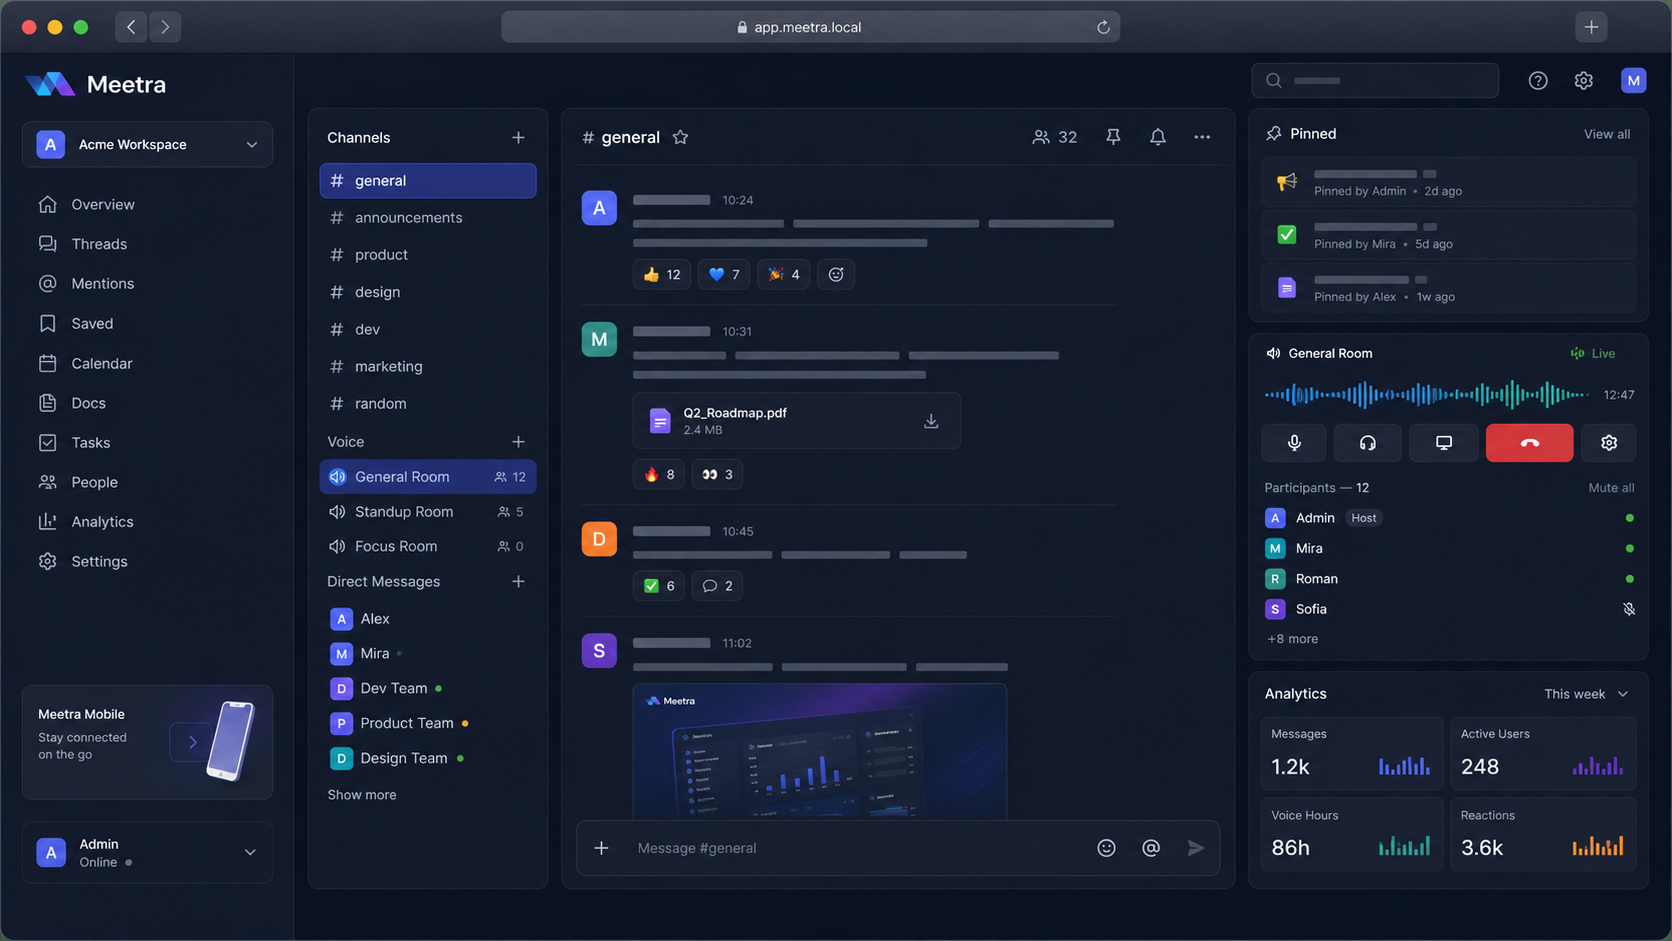
Task: Select the marketing channel
Action: tap(428, 366)
